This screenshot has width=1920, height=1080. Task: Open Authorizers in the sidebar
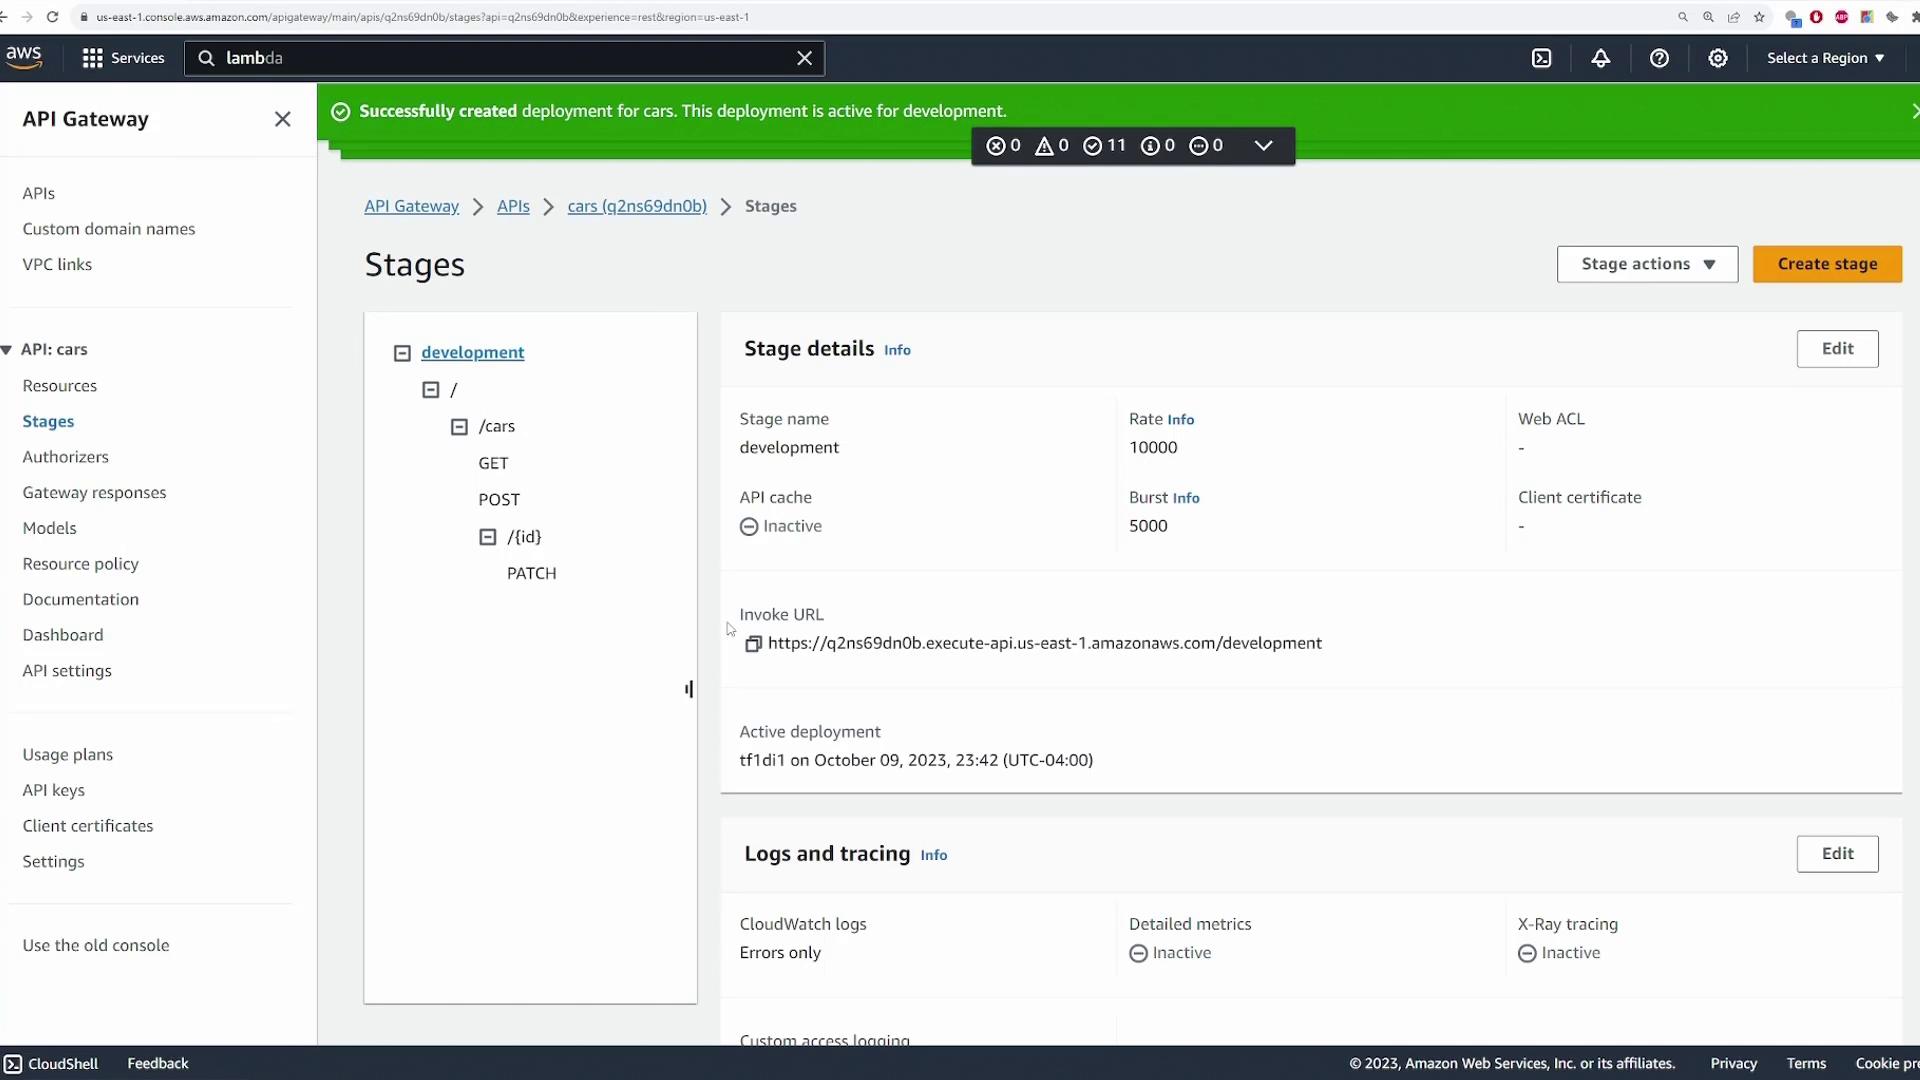[x=66, y=457]
